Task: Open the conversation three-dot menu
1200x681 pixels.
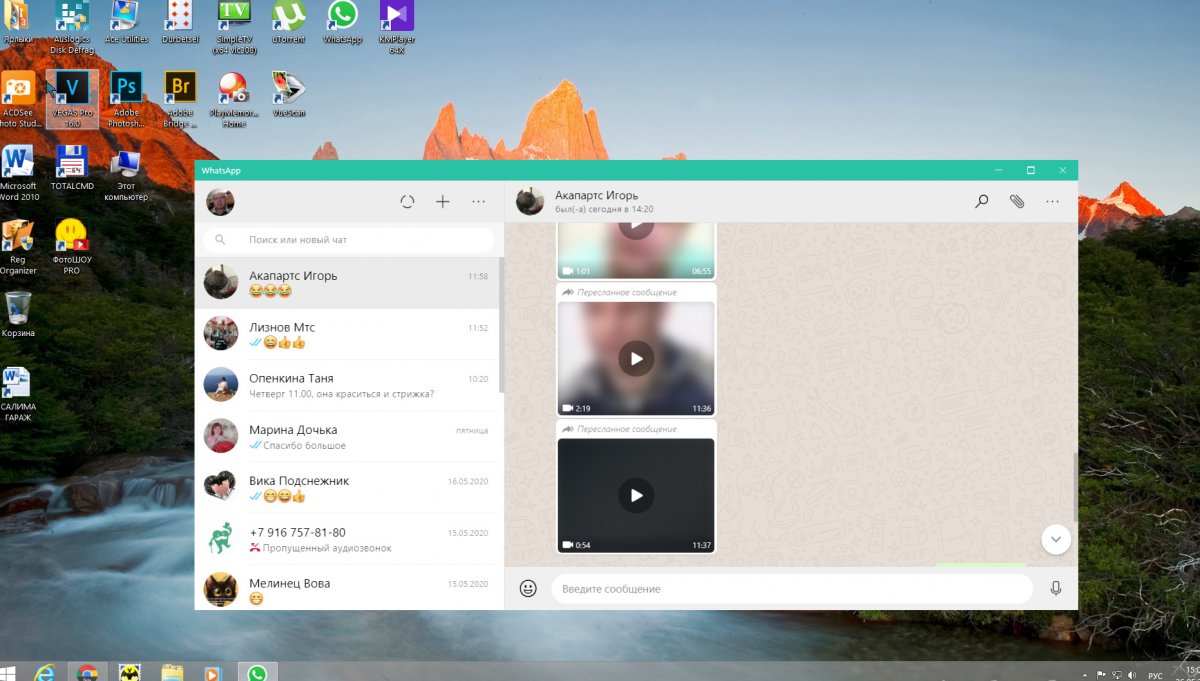Action: (1052, 202)
